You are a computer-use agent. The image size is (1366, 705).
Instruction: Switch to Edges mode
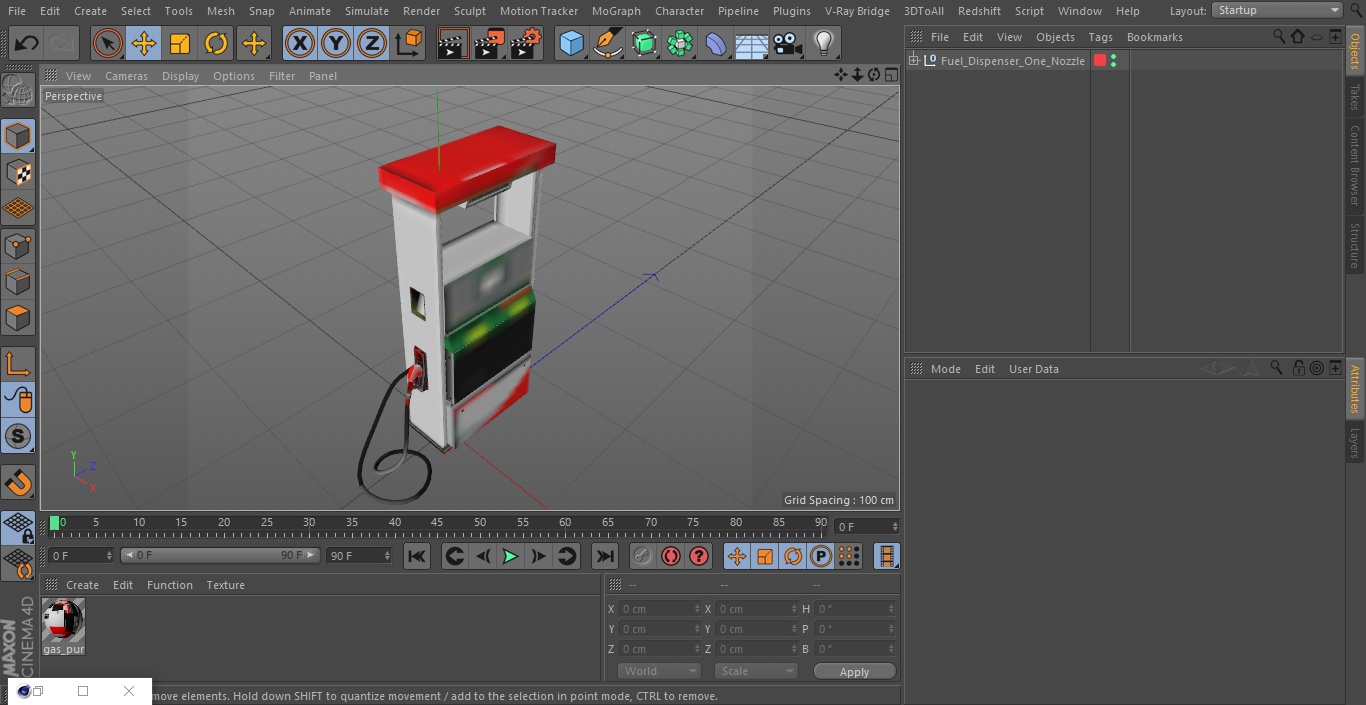coord(18,282)
